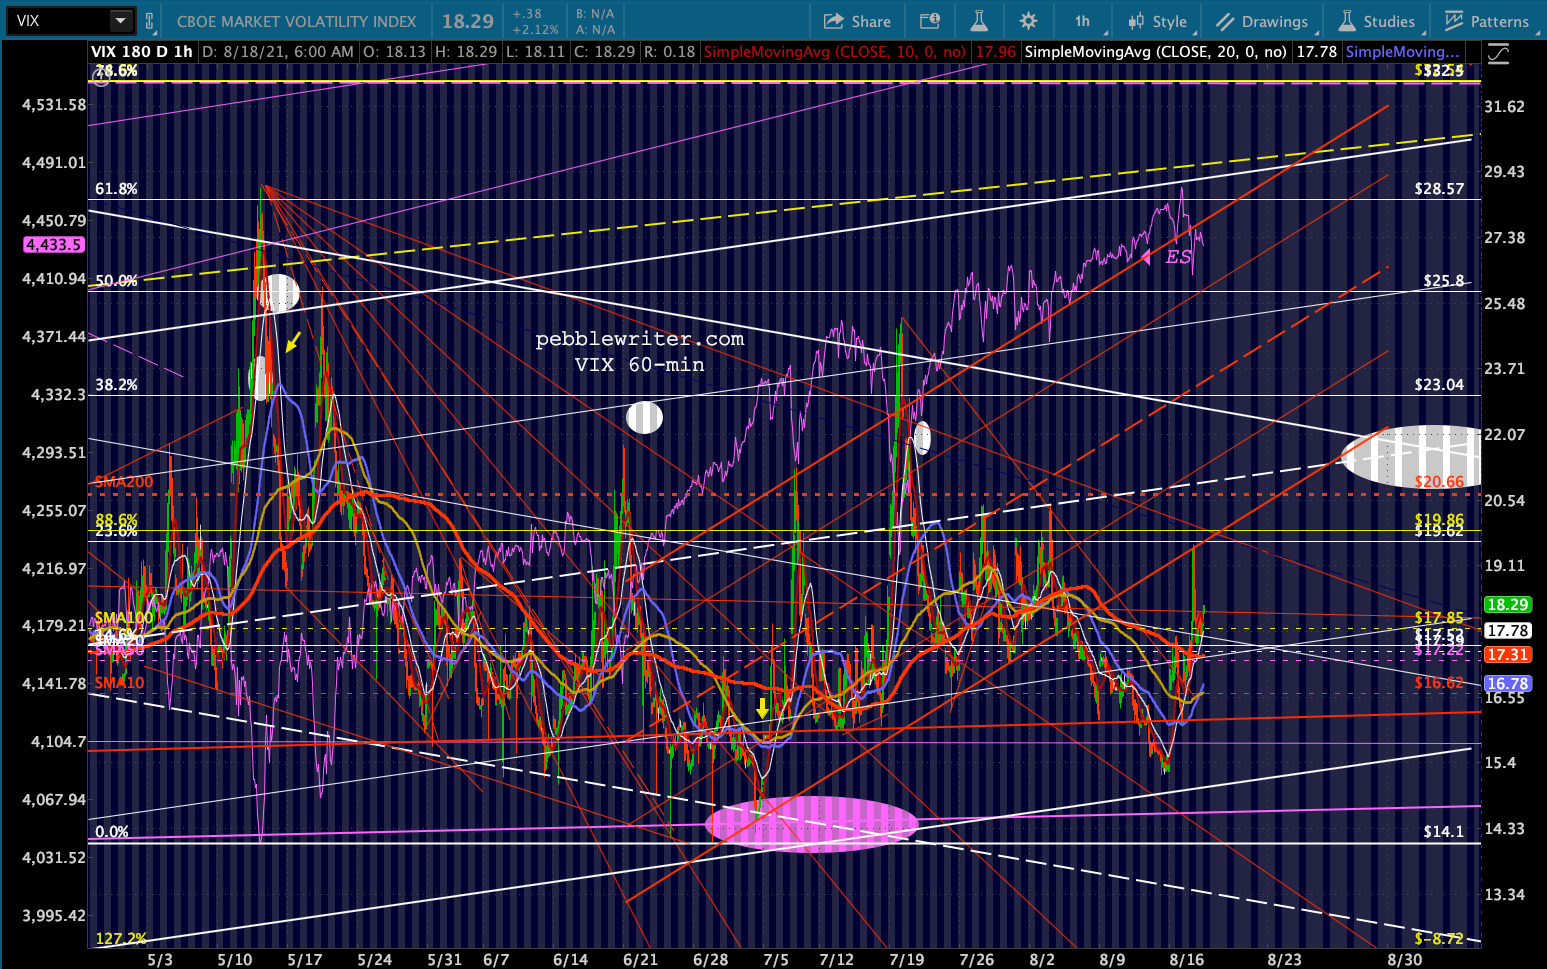
Task: Open the symbol dropdown arrow next to VIX
Action: coord(121,20)
